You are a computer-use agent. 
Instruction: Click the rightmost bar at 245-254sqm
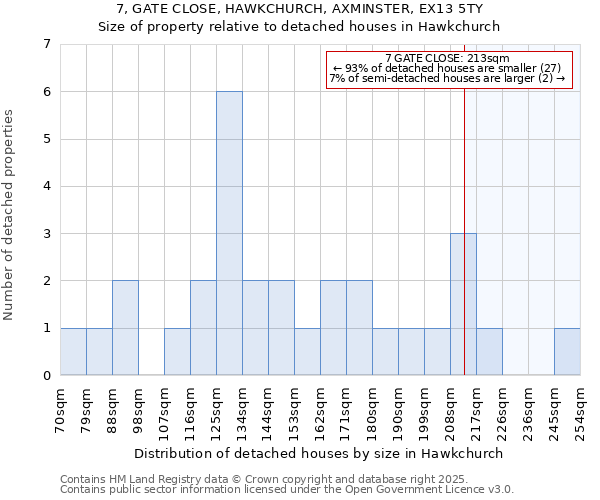pyautogui.click(x=567, y=351)
